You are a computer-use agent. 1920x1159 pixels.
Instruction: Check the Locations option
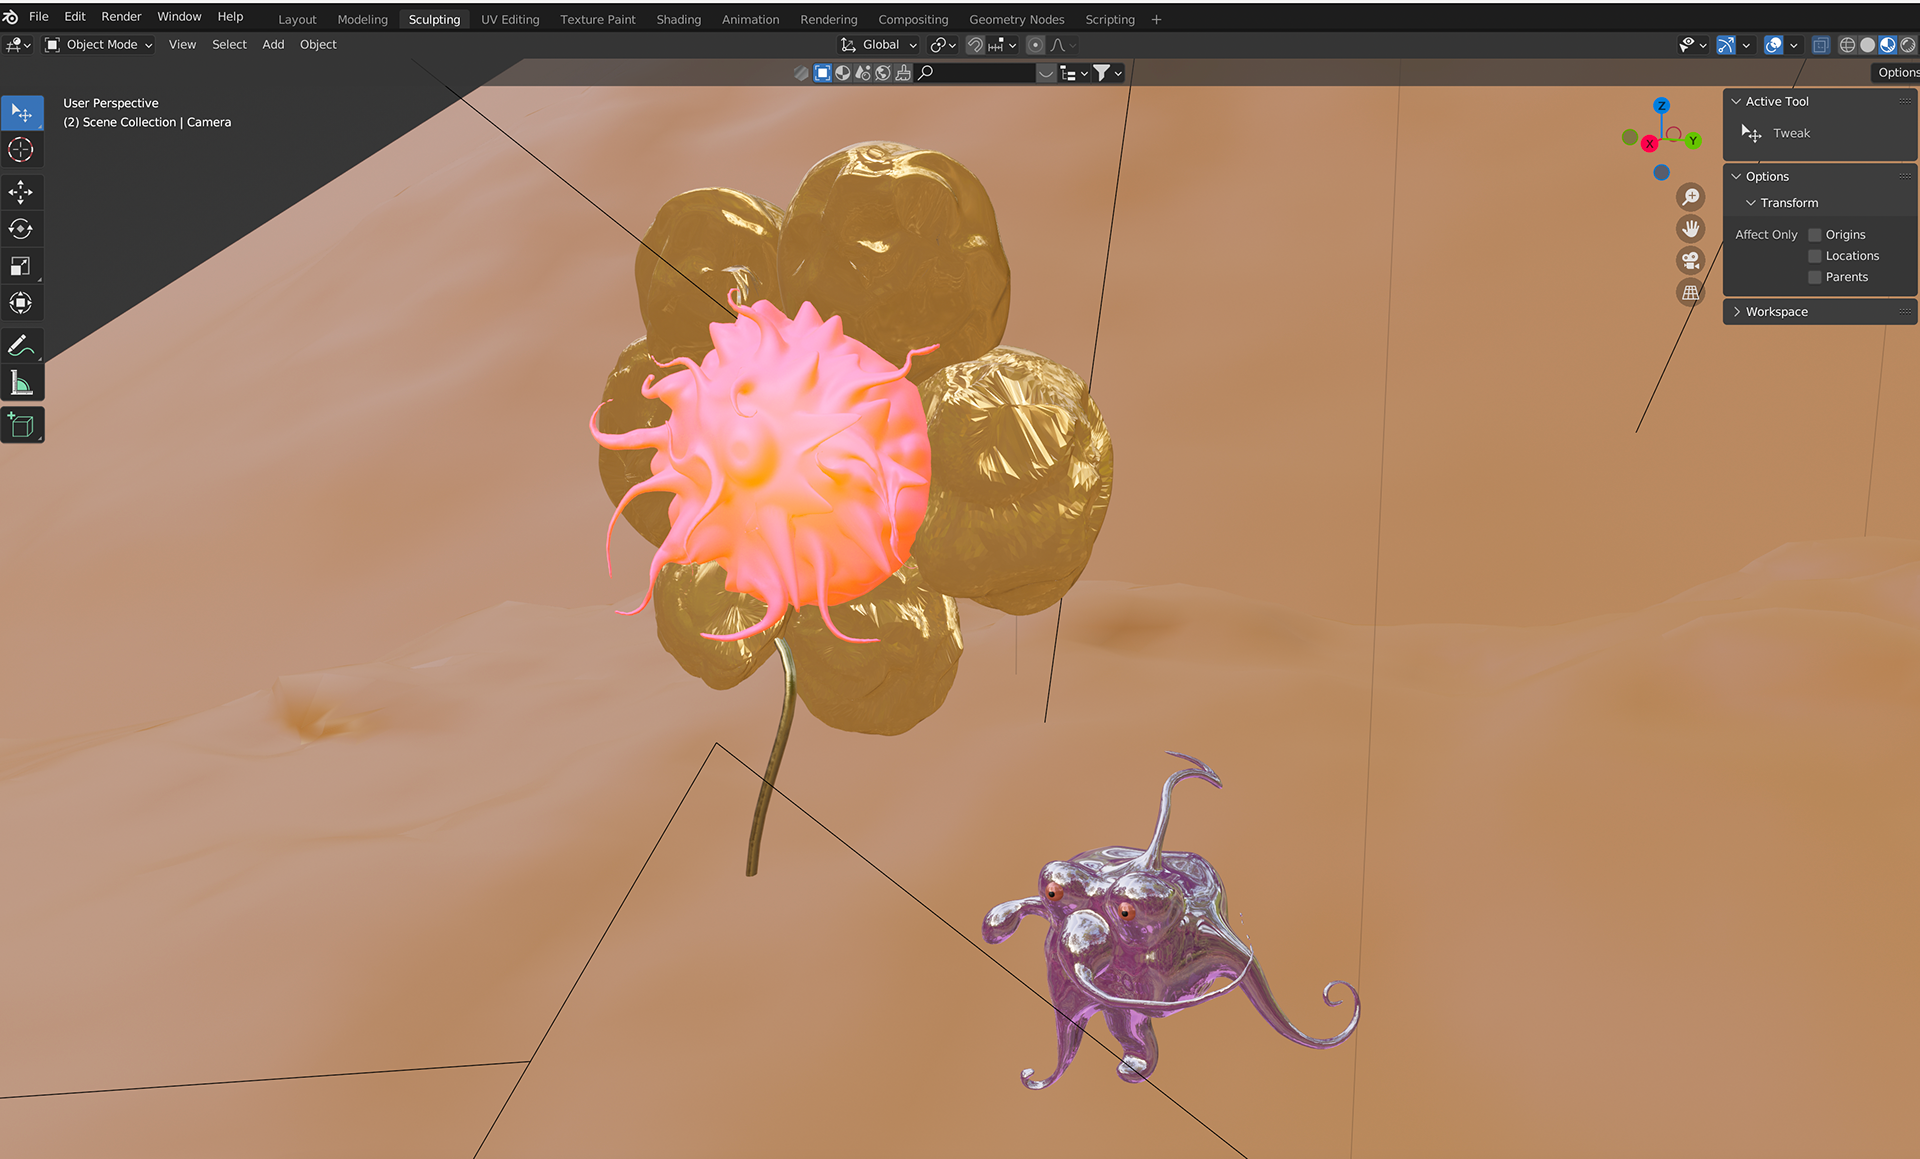[1815, 256]
